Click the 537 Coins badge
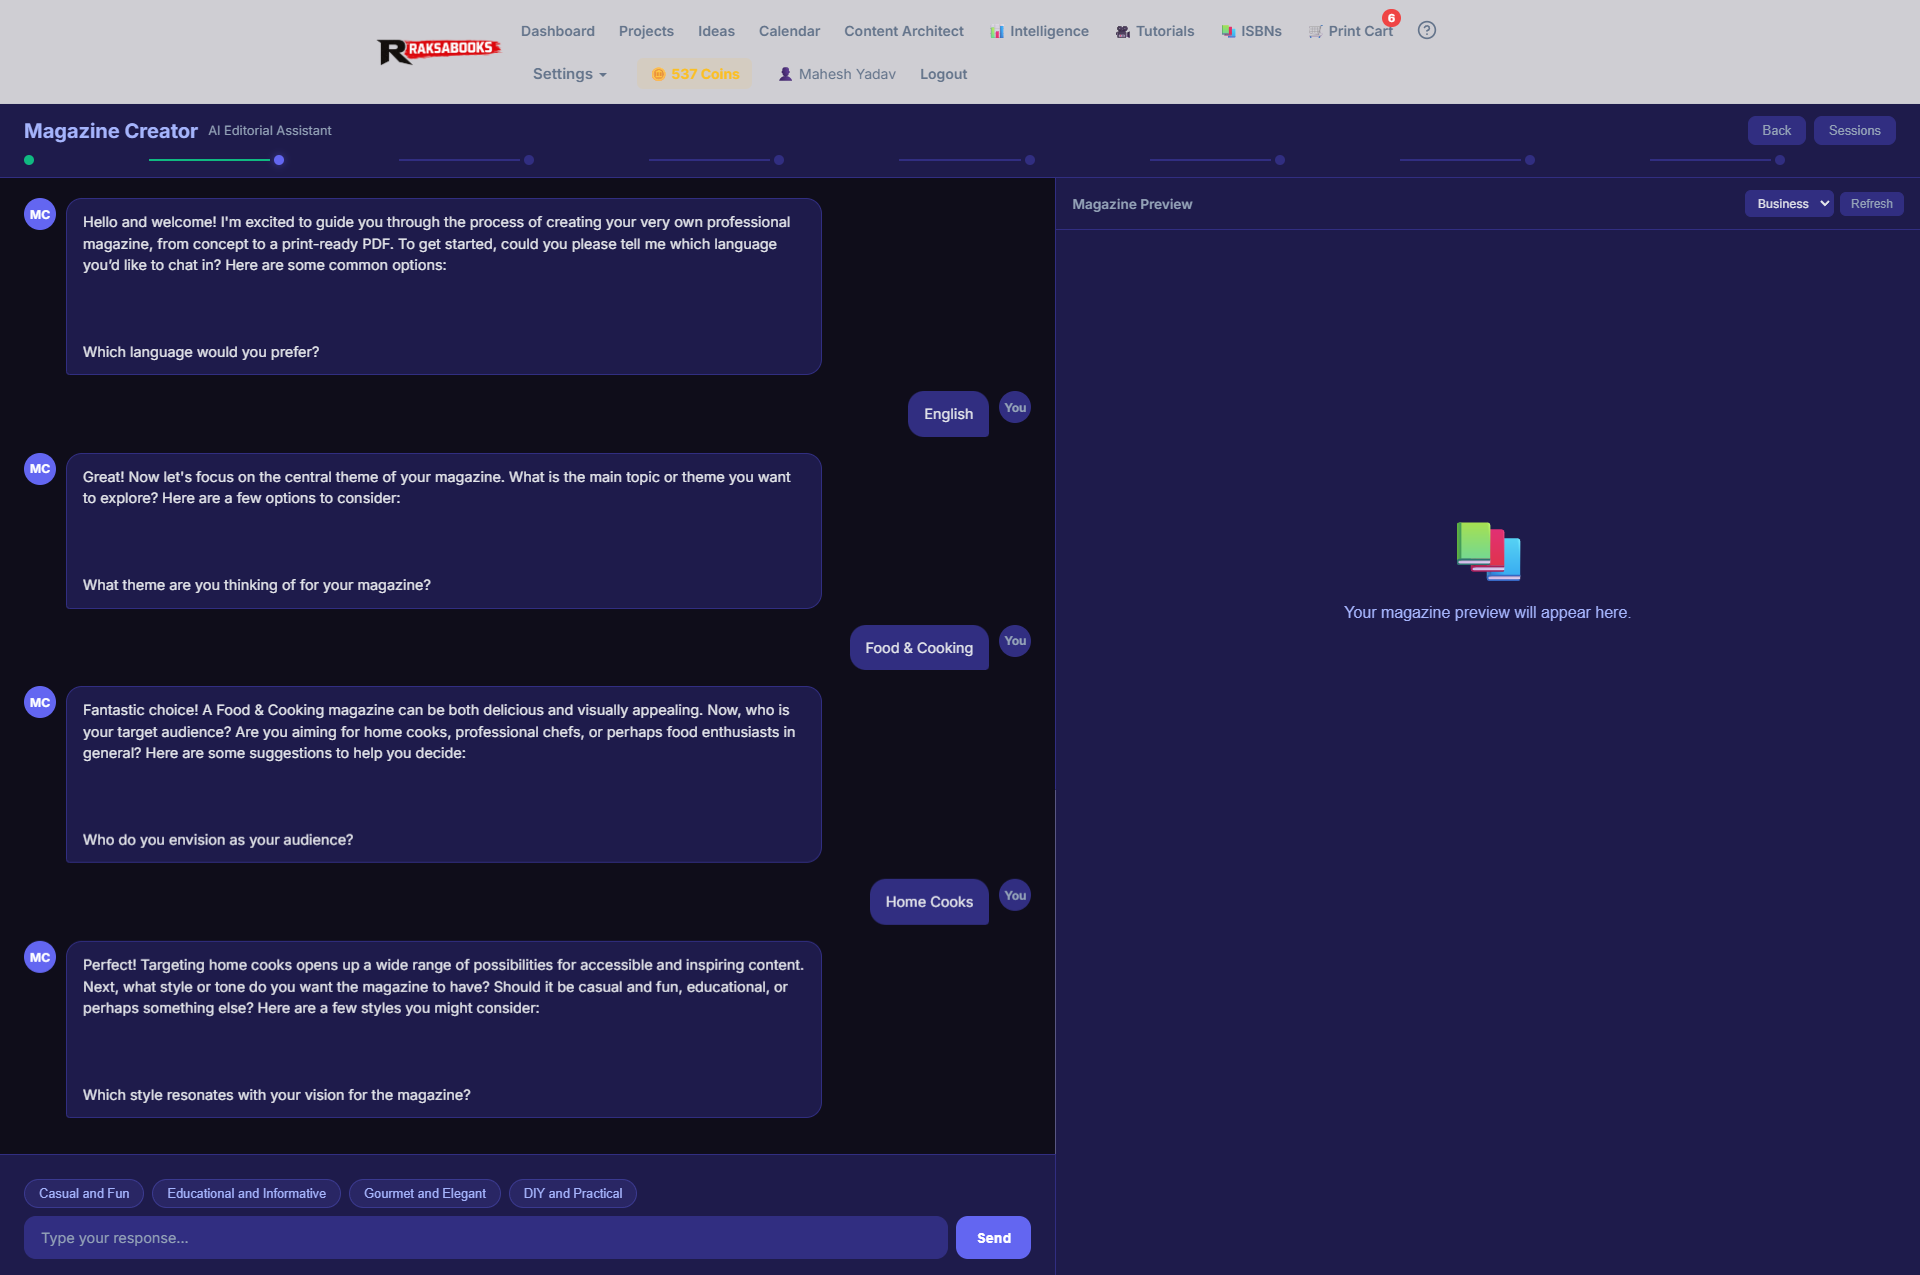This screenshot has height=1275, width=1920. pyautogui.click(x=695, y=74)
